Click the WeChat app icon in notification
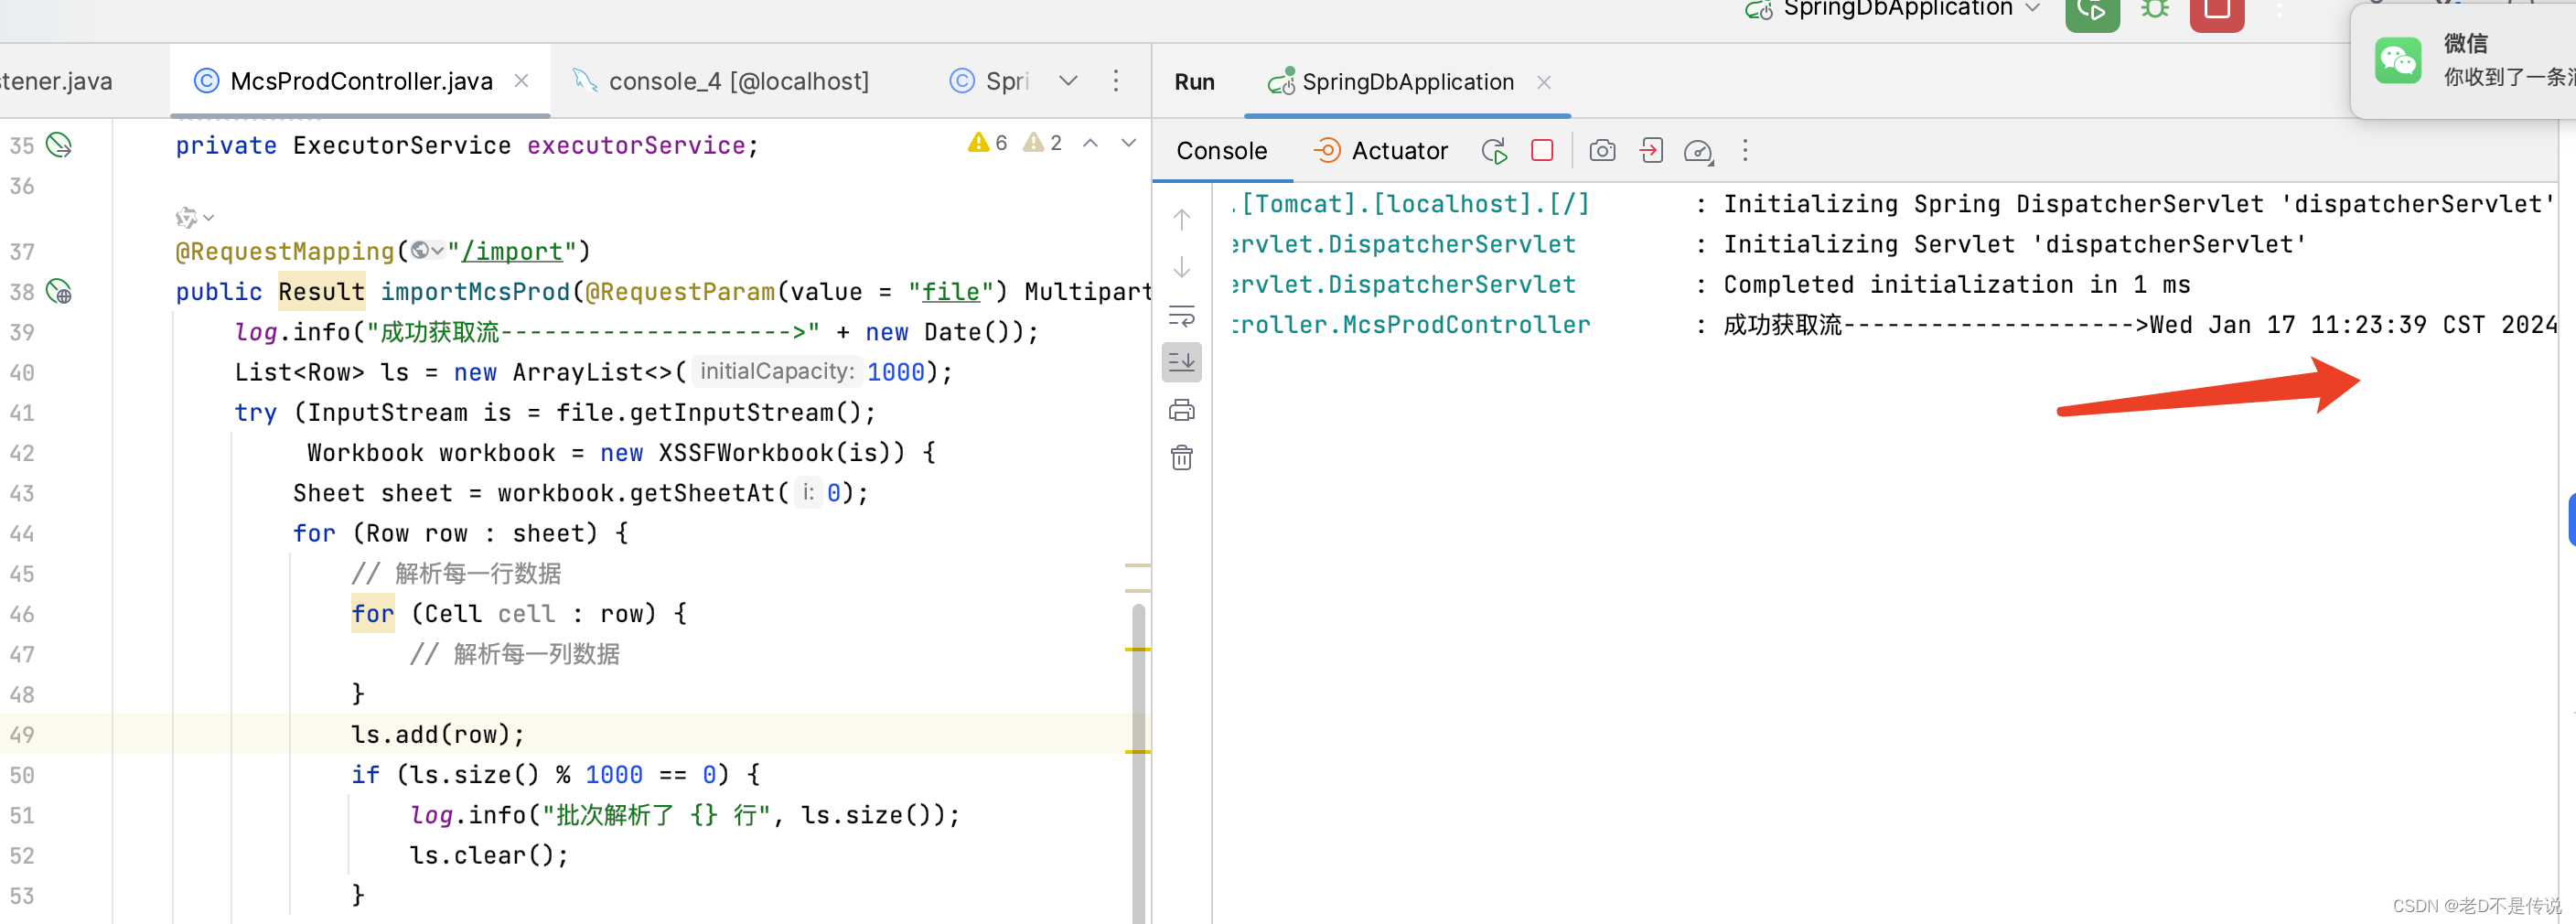 2397,61
